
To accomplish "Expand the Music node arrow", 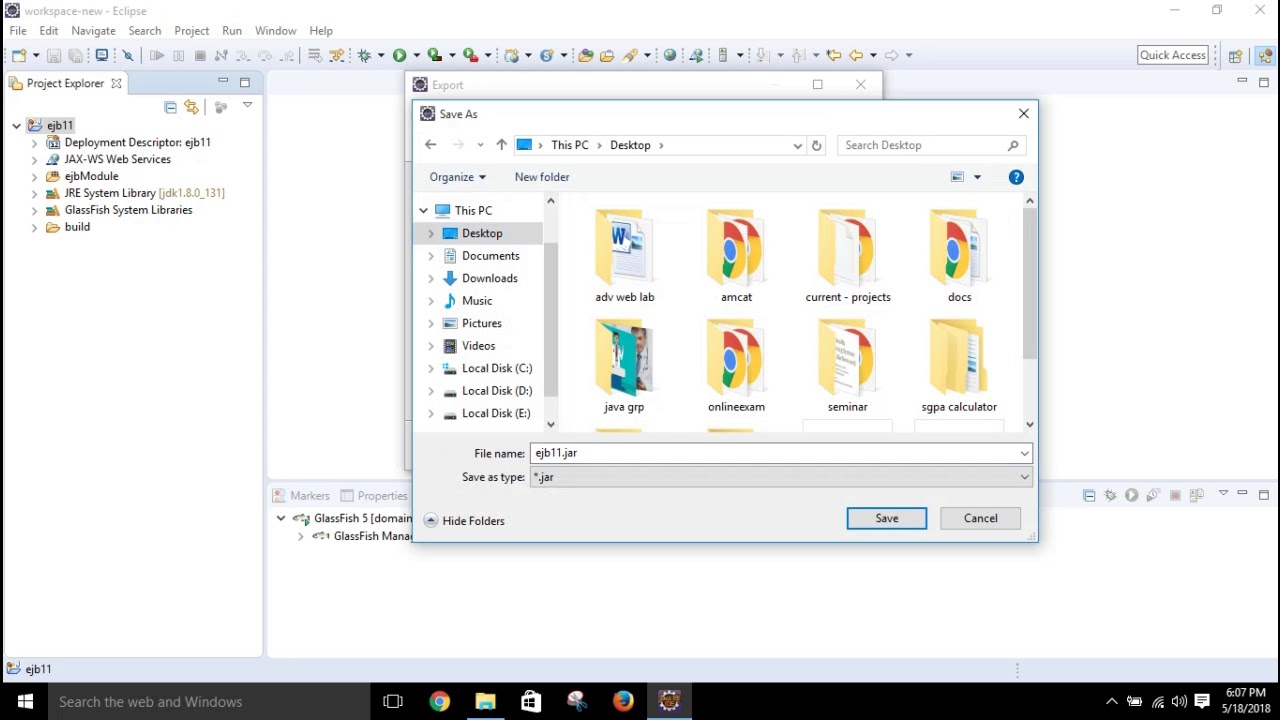I will tap(431, 301).
